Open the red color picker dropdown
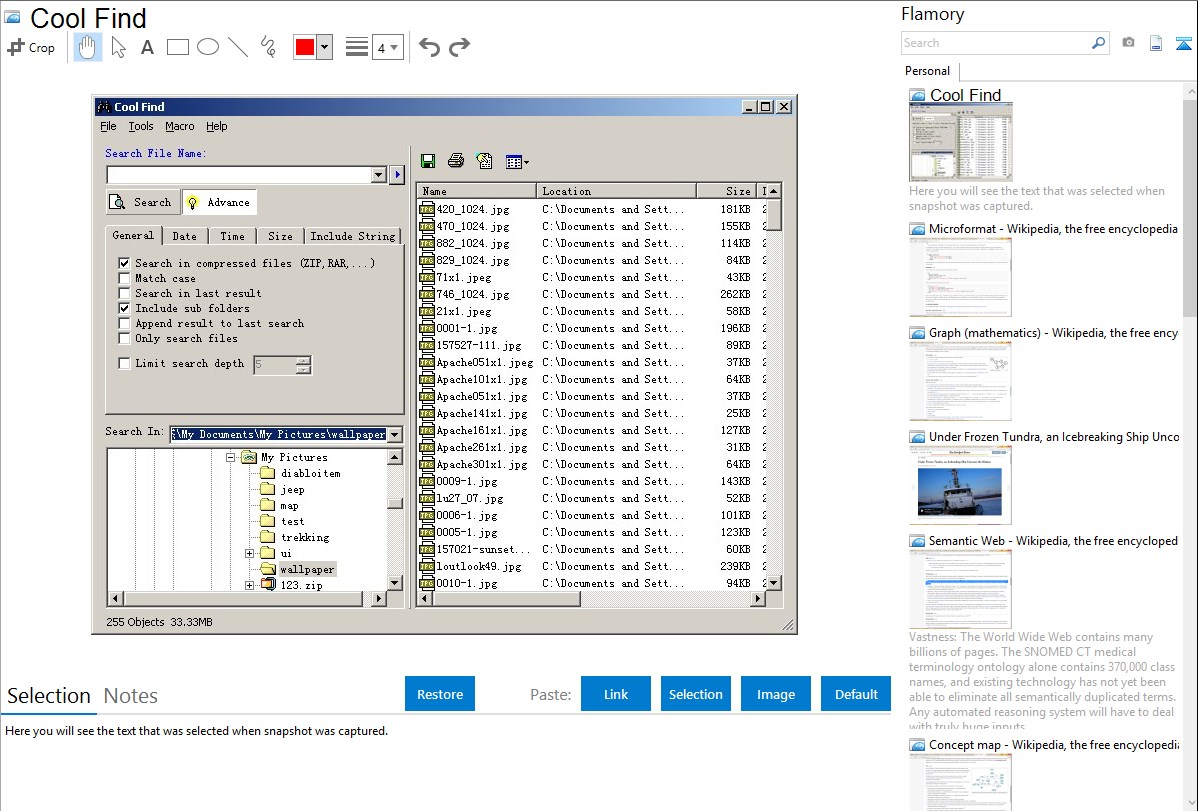The height and width of the screenshot is (811, 1198). [324, 47]
